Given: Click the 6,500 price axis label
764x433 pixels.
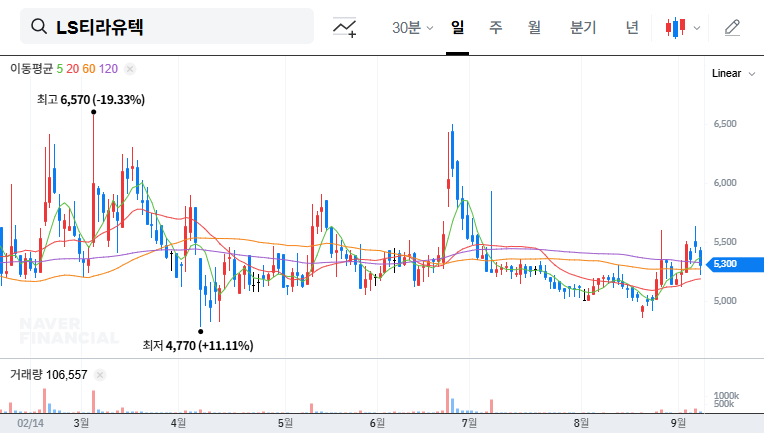Looking at the screenshot, I should tap(725, 124).
